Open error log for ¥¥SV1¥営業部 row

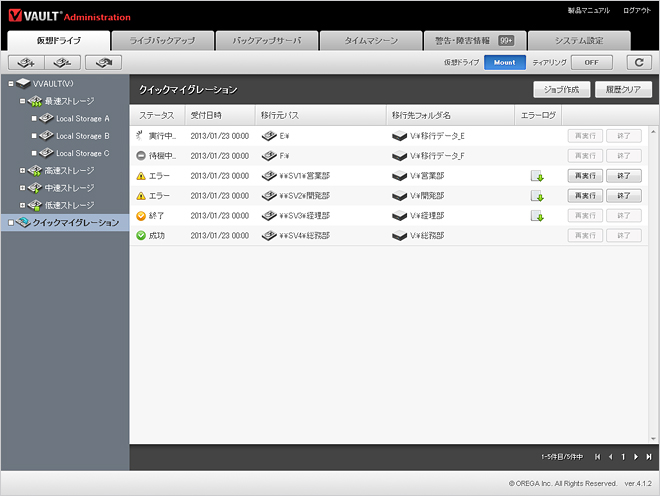tap(537, 176)
